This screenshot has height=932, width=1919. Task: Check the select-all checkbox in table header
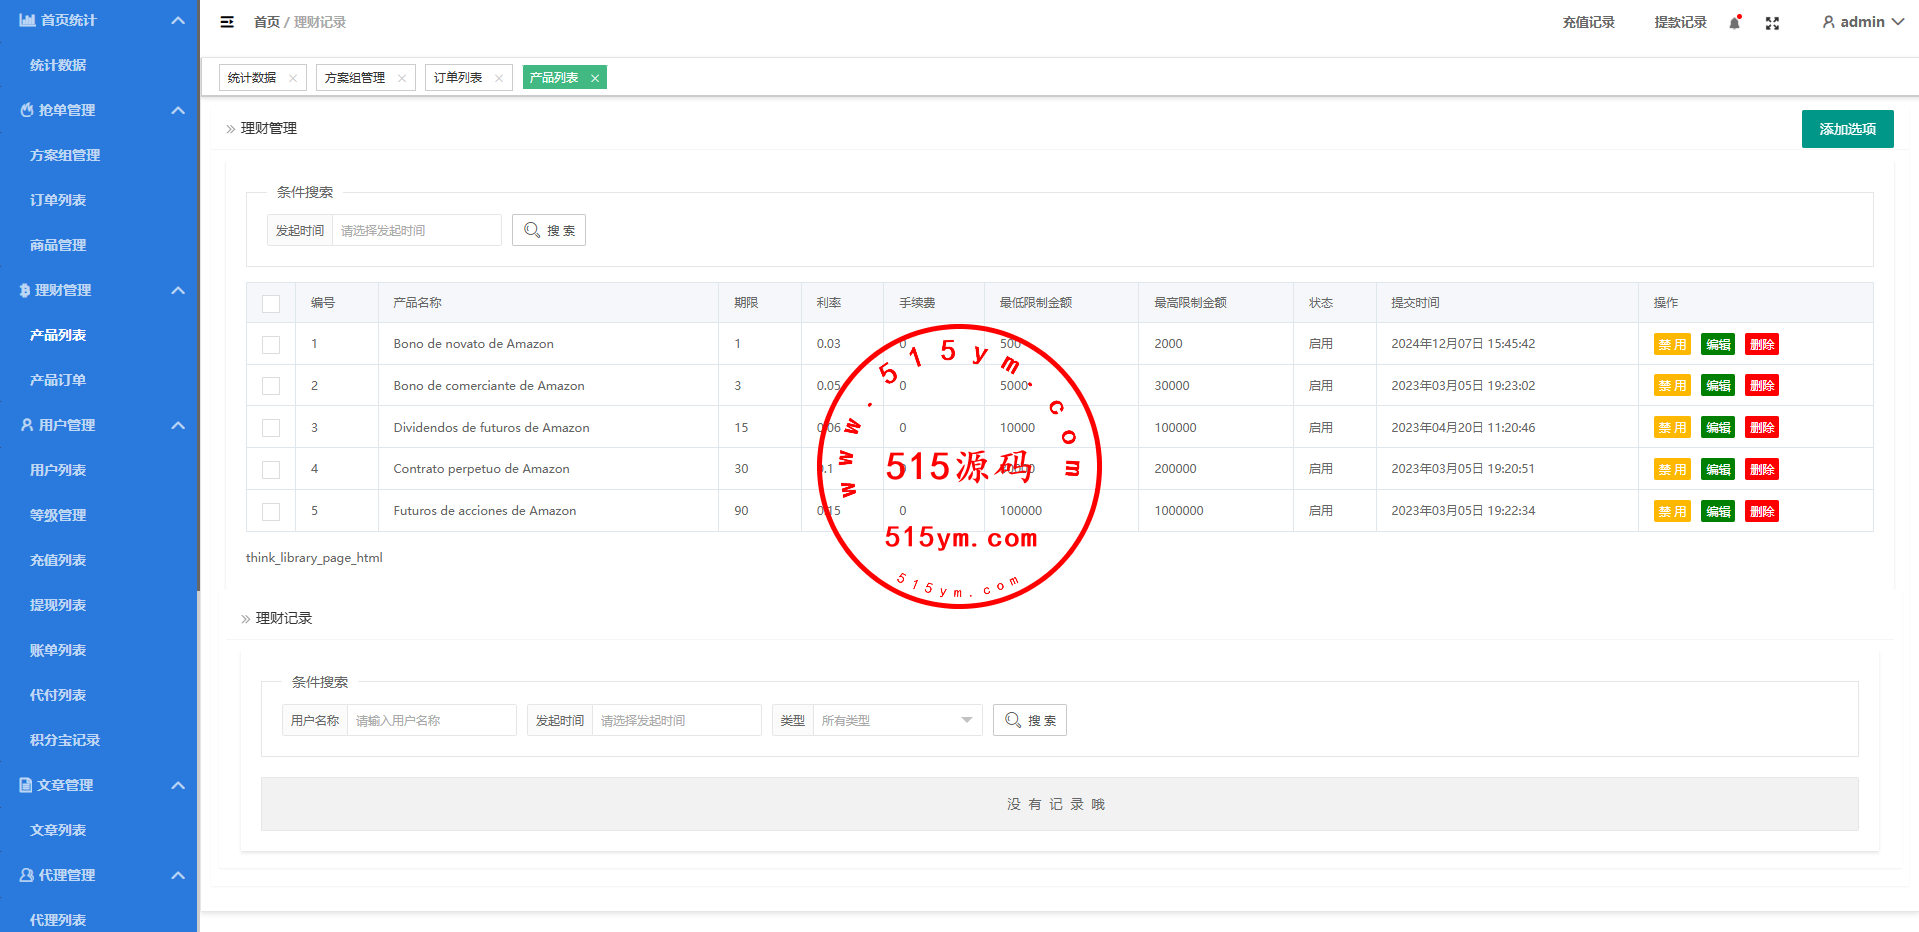pyautogui.click(x=271, y=303)
